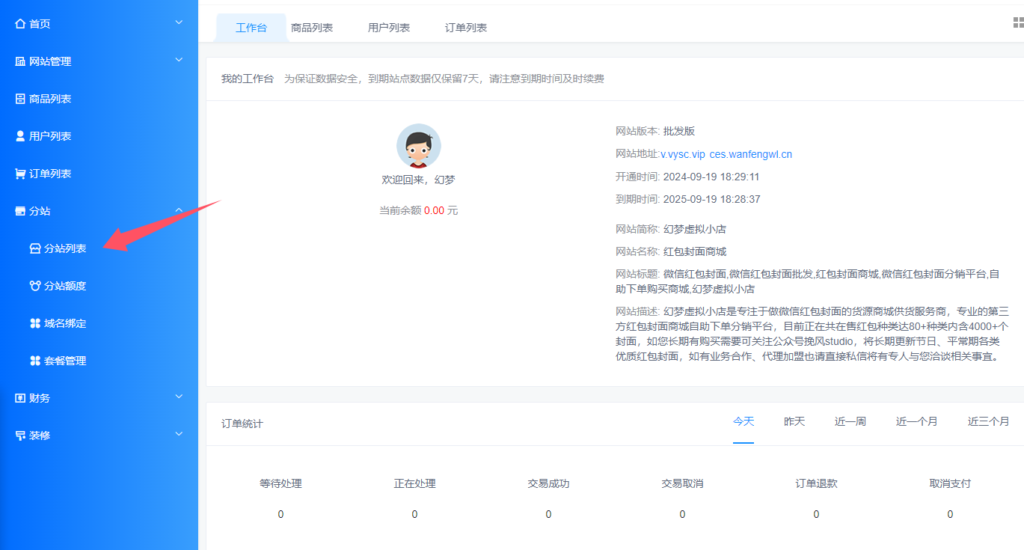Open the v.vysc.vip site link
Image resolution: width=1024 pixels, height=550 pixels.
click(x=683, y=155)
